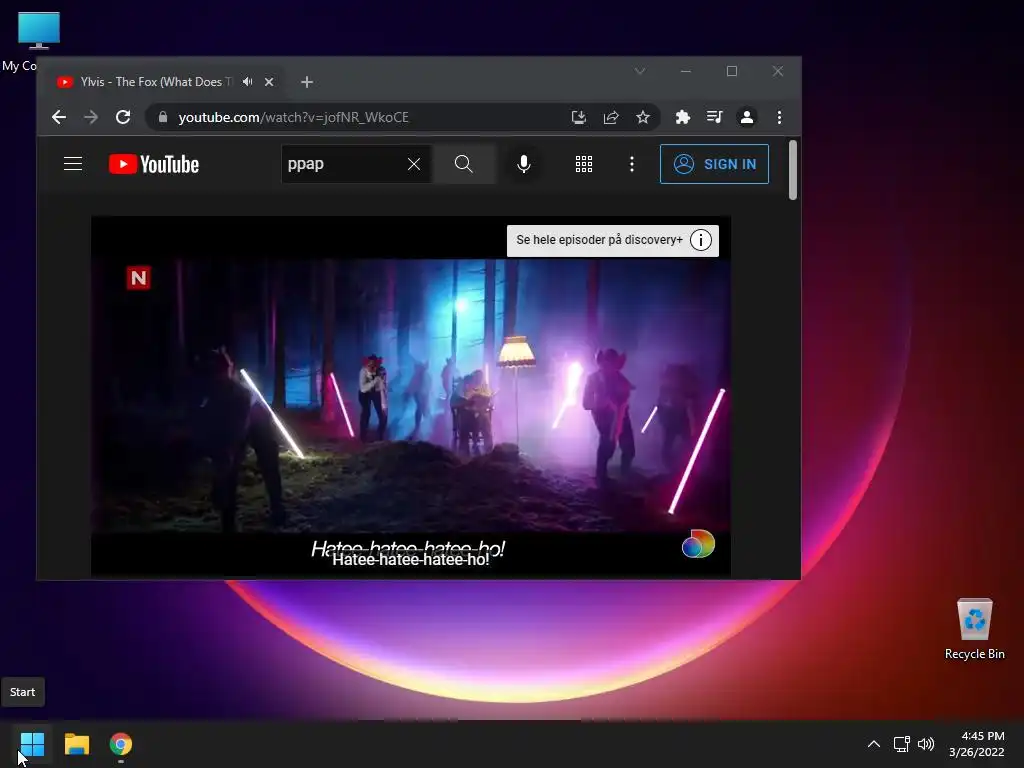This screenshot has width=1024, height=768.
Task: Click the install app icon in address bar
Action: 579,118
